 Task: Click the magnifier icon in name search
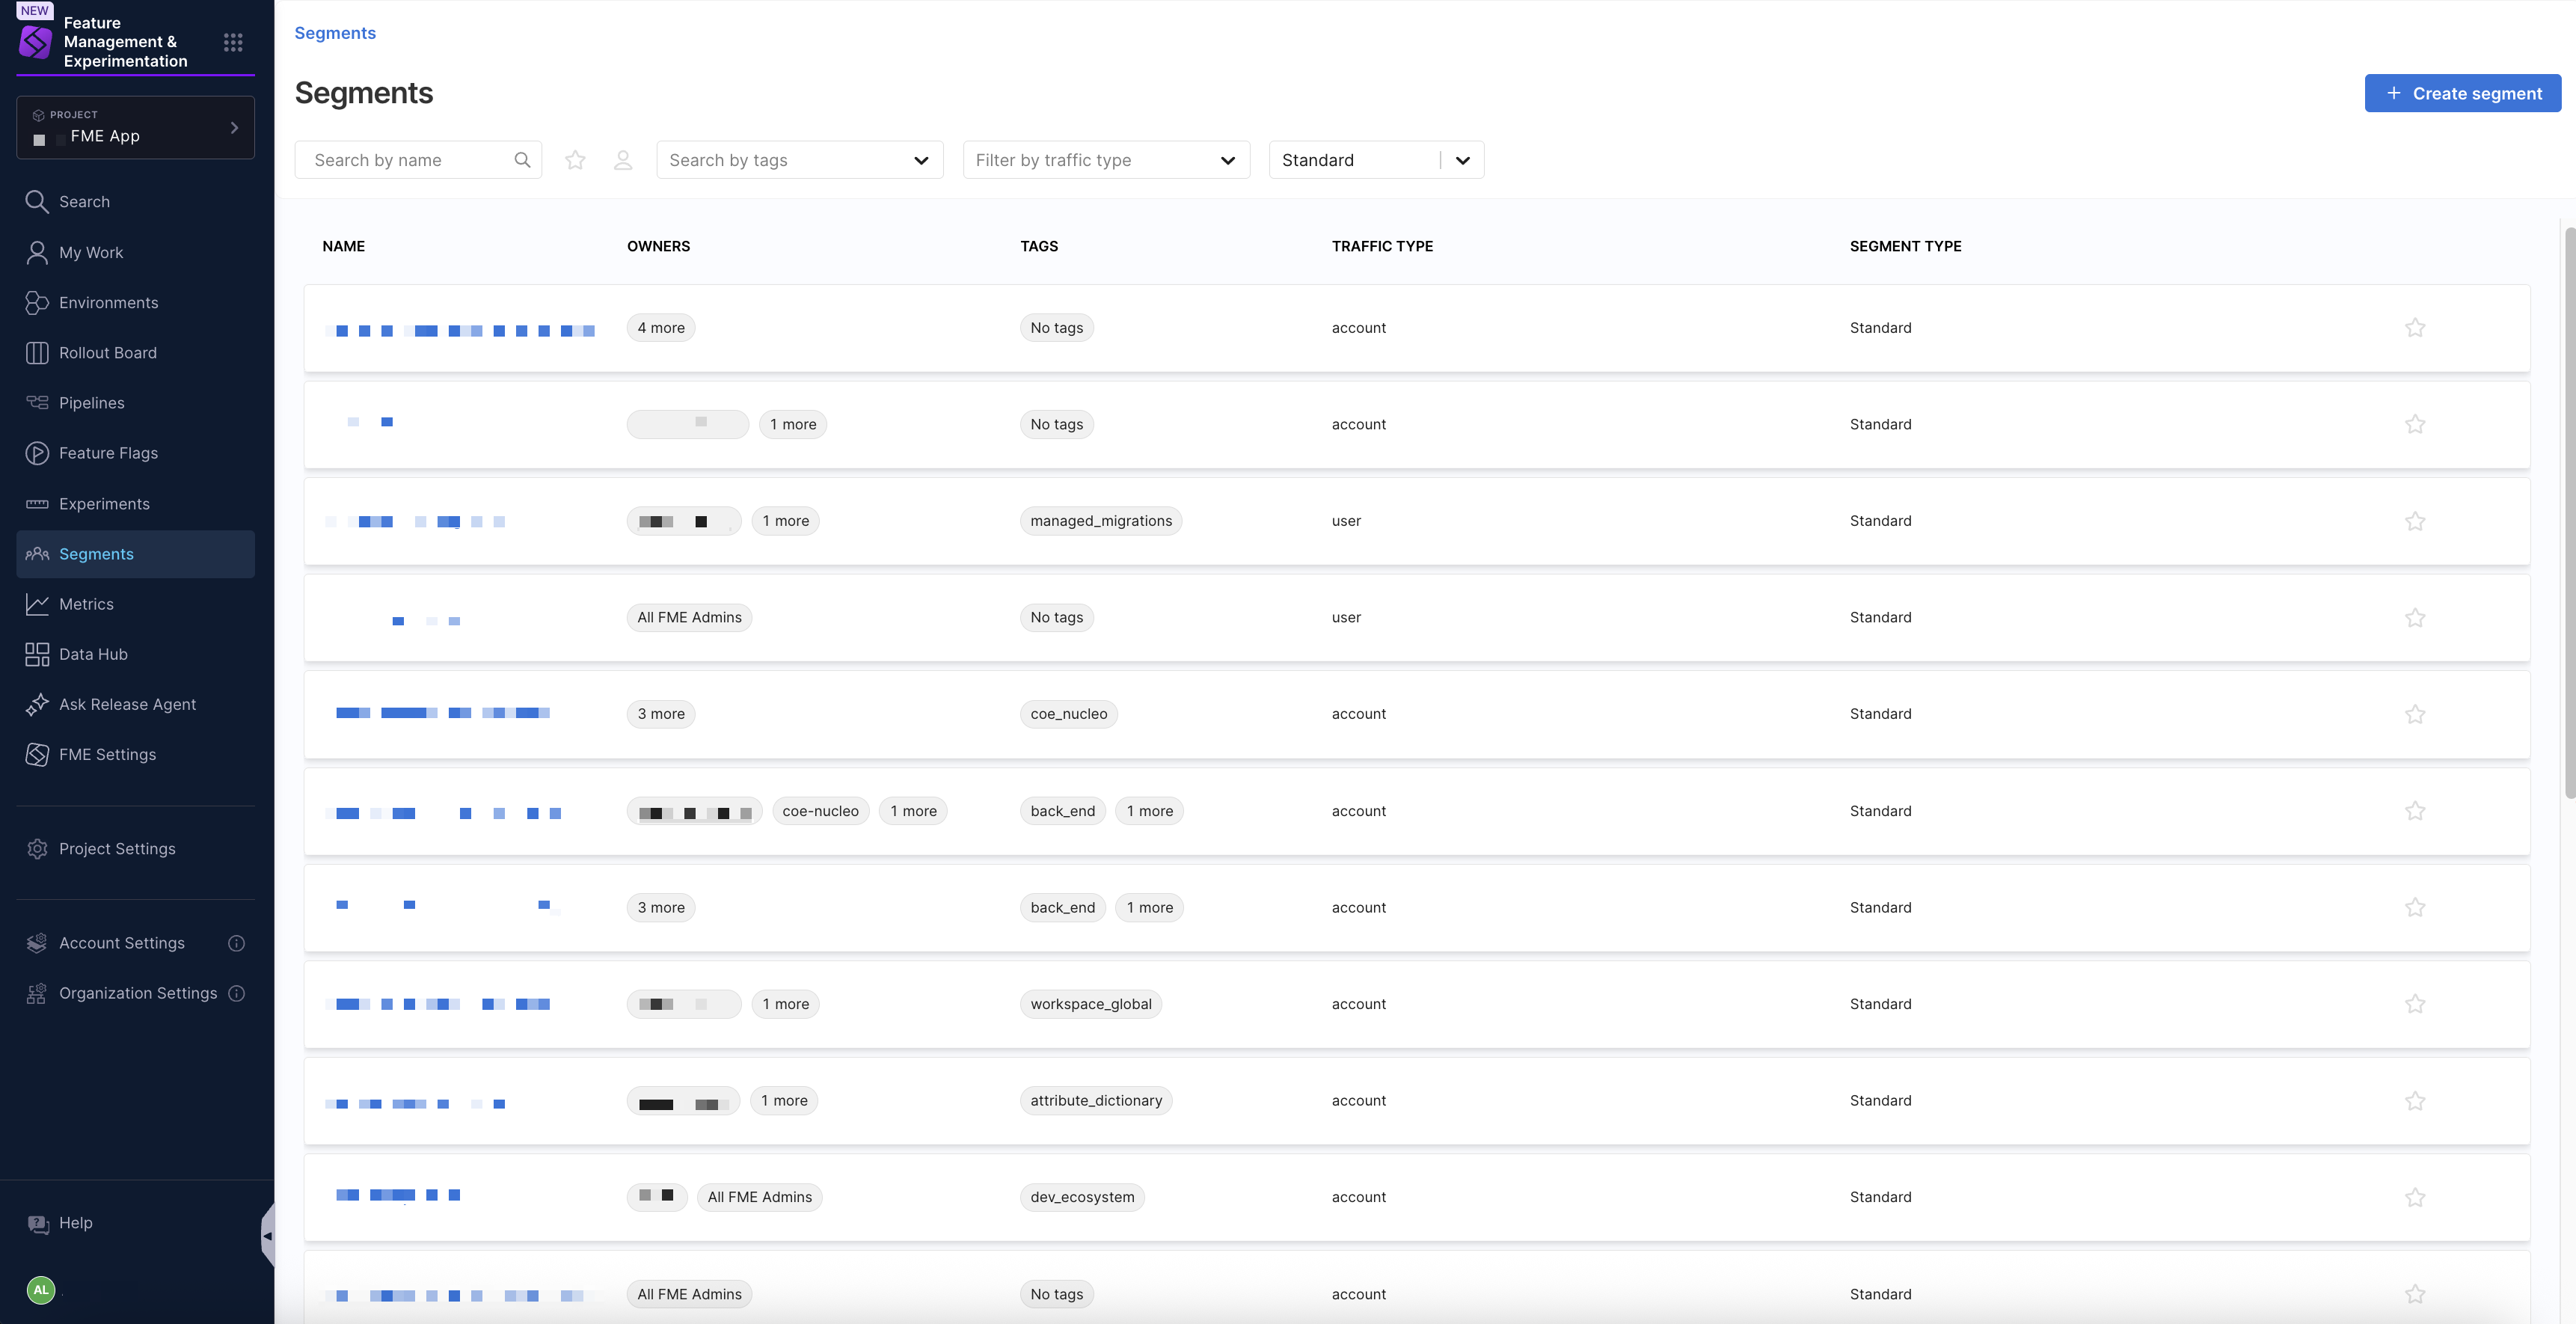click(522, 160)
